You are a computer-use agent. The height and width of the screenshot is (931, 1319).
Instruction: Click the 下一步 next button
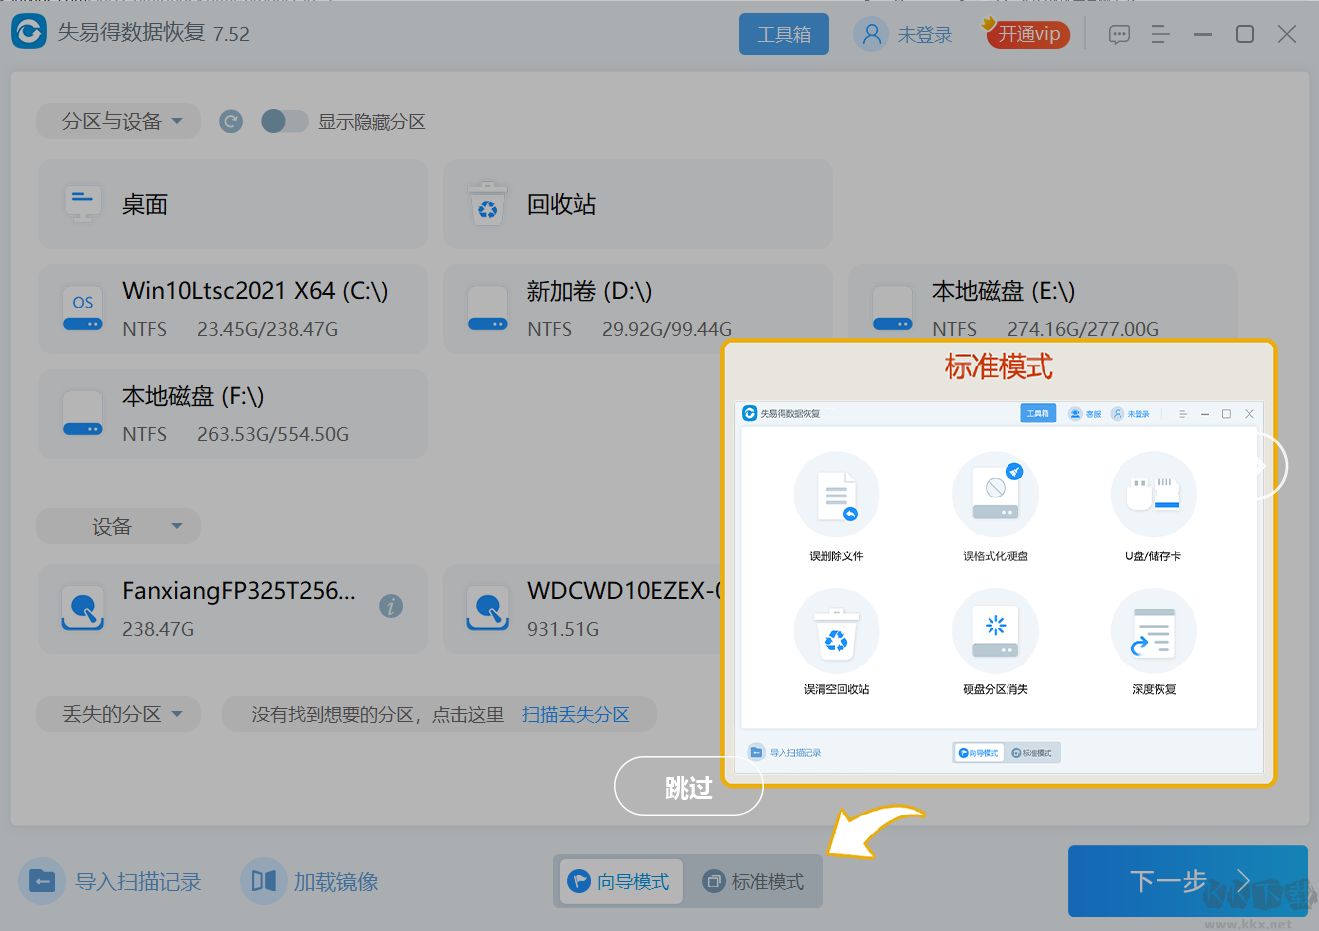(1188, 881)
